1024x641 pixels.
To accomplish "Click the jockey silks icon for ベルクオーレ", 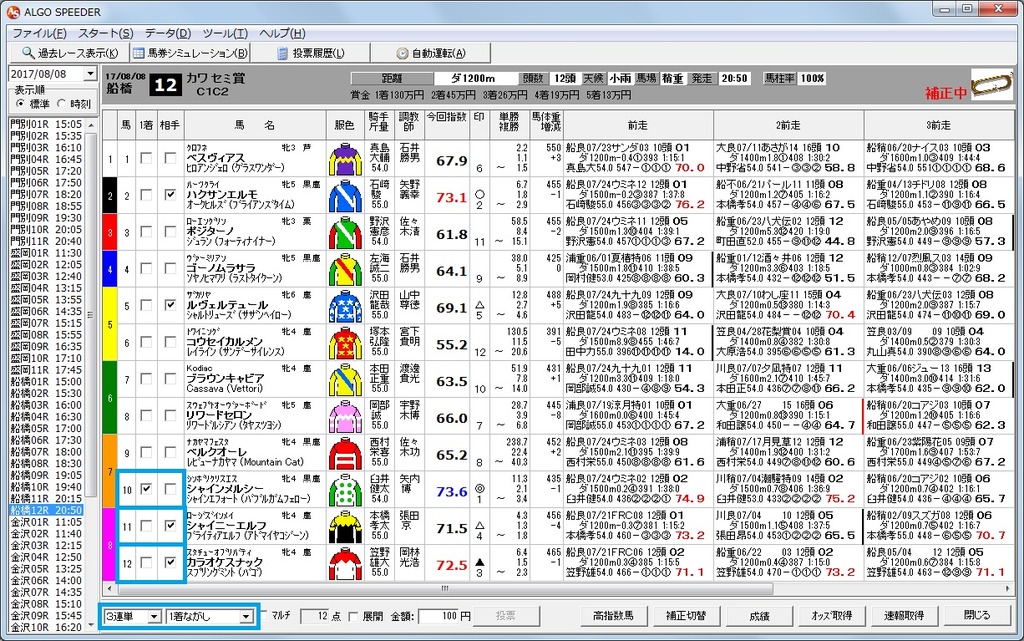I will [x=345, y=452].
